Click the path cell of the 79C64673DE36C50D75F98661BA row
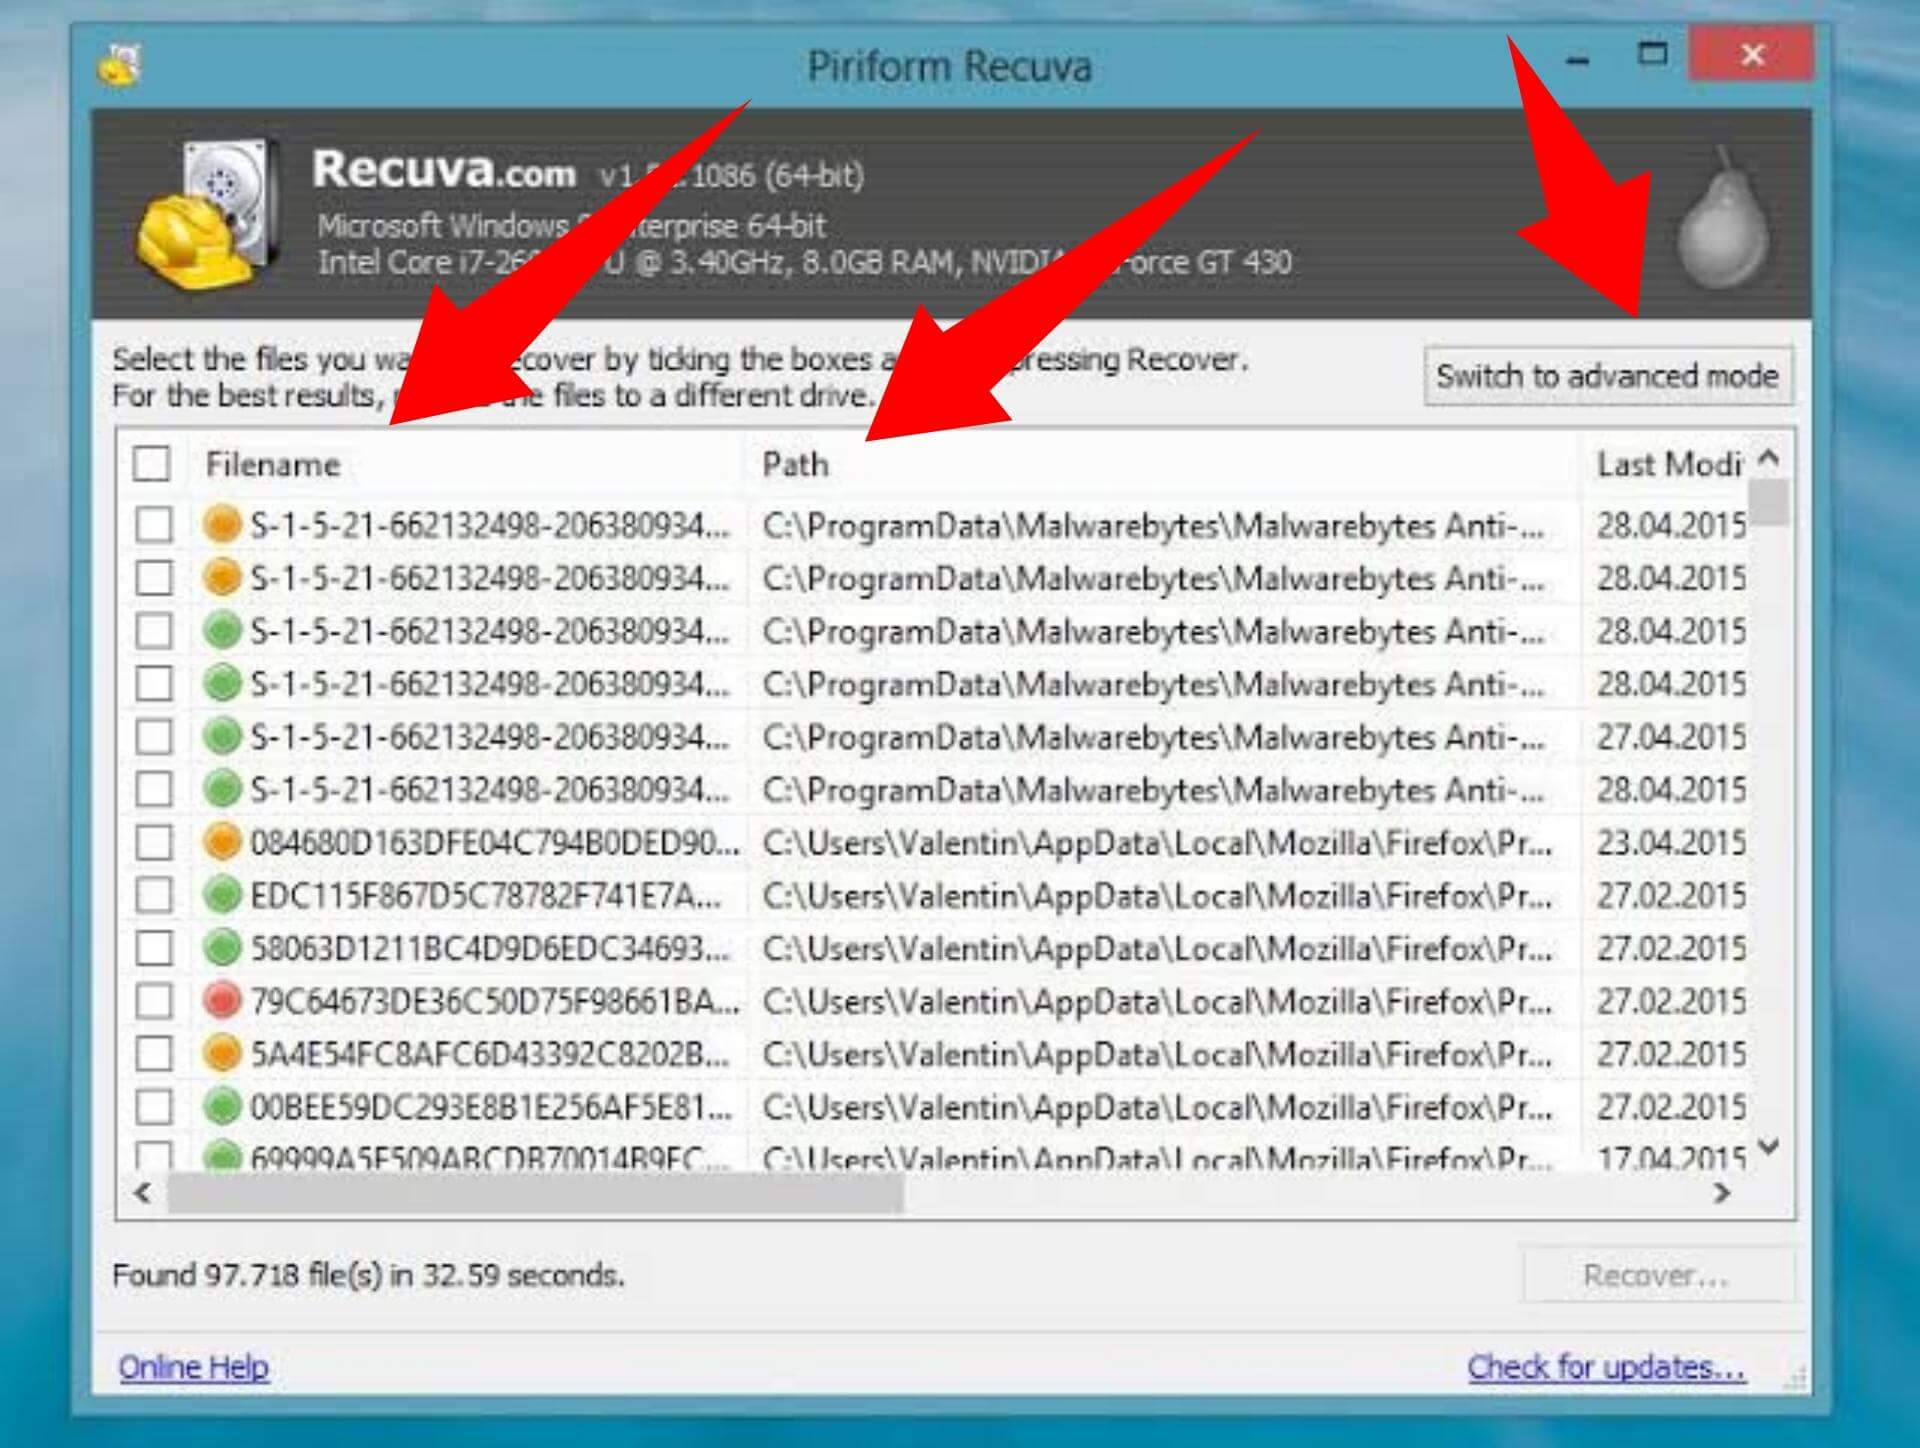Image resolution: width=1920 pixels, height=1448 pixels. [1158, 1002]
